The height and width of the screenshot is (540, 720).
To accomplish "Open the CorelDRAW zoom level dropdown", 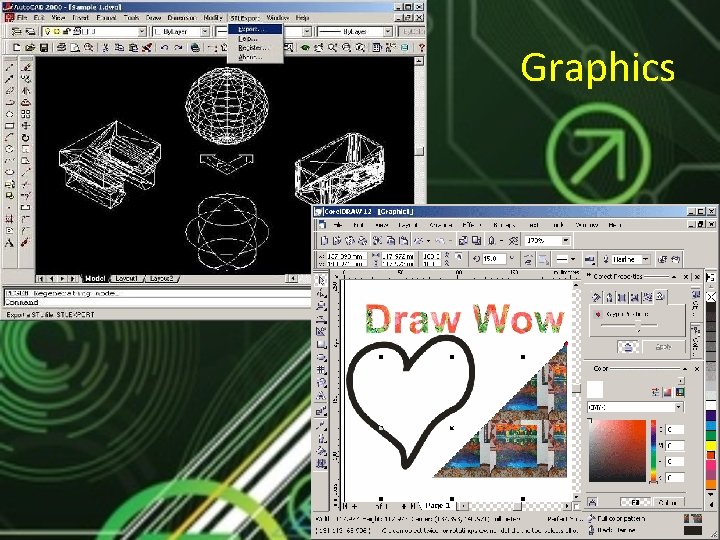I will point(566,240).
